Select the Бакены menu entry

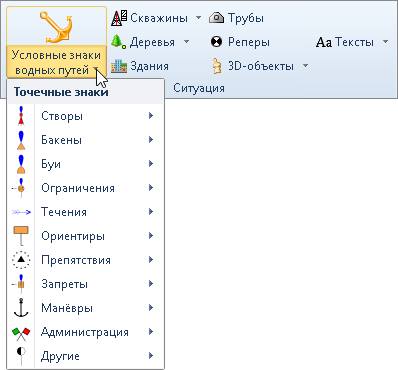point(85,140)
